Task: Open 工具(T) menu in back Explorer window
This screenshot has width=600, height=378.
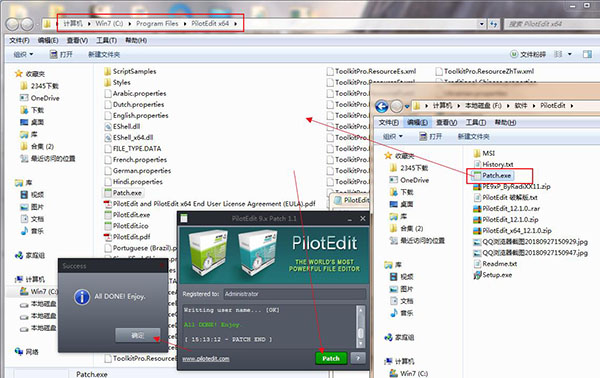Action: [x=106, y=40]
